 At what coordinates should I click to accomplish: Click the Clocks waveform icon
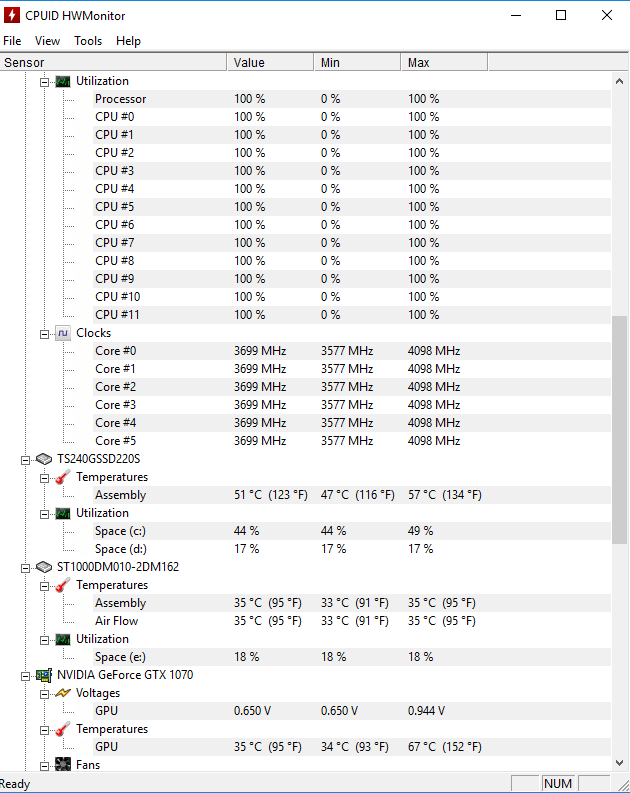pos(63,333)
